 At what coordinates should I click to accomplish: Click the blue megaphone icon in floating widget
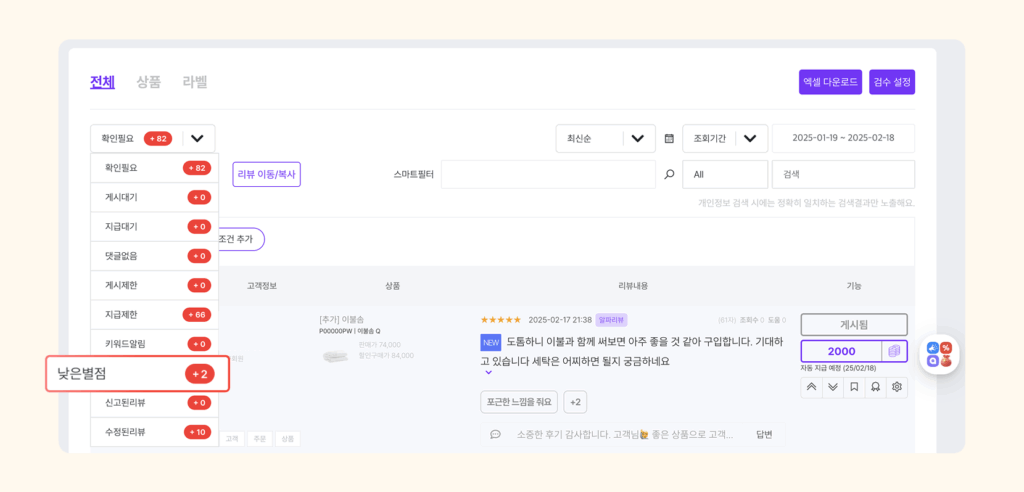pyautogui.click(x=933, y=348)
